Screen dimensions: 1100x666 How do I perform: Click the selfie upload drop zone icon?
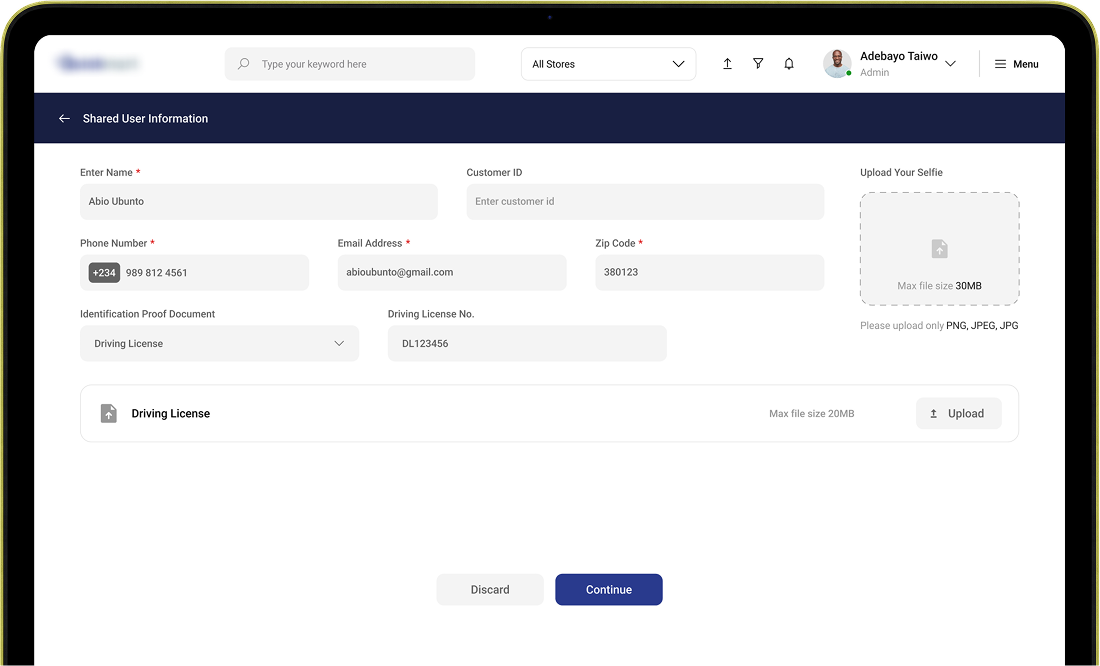tap(939, 248)
